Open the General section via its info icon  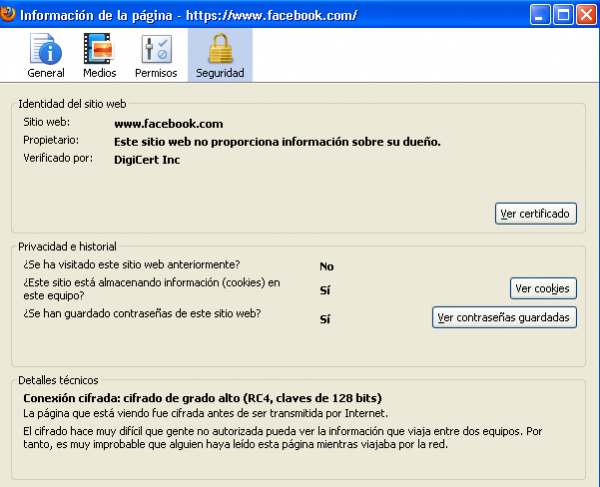(45, 48)
